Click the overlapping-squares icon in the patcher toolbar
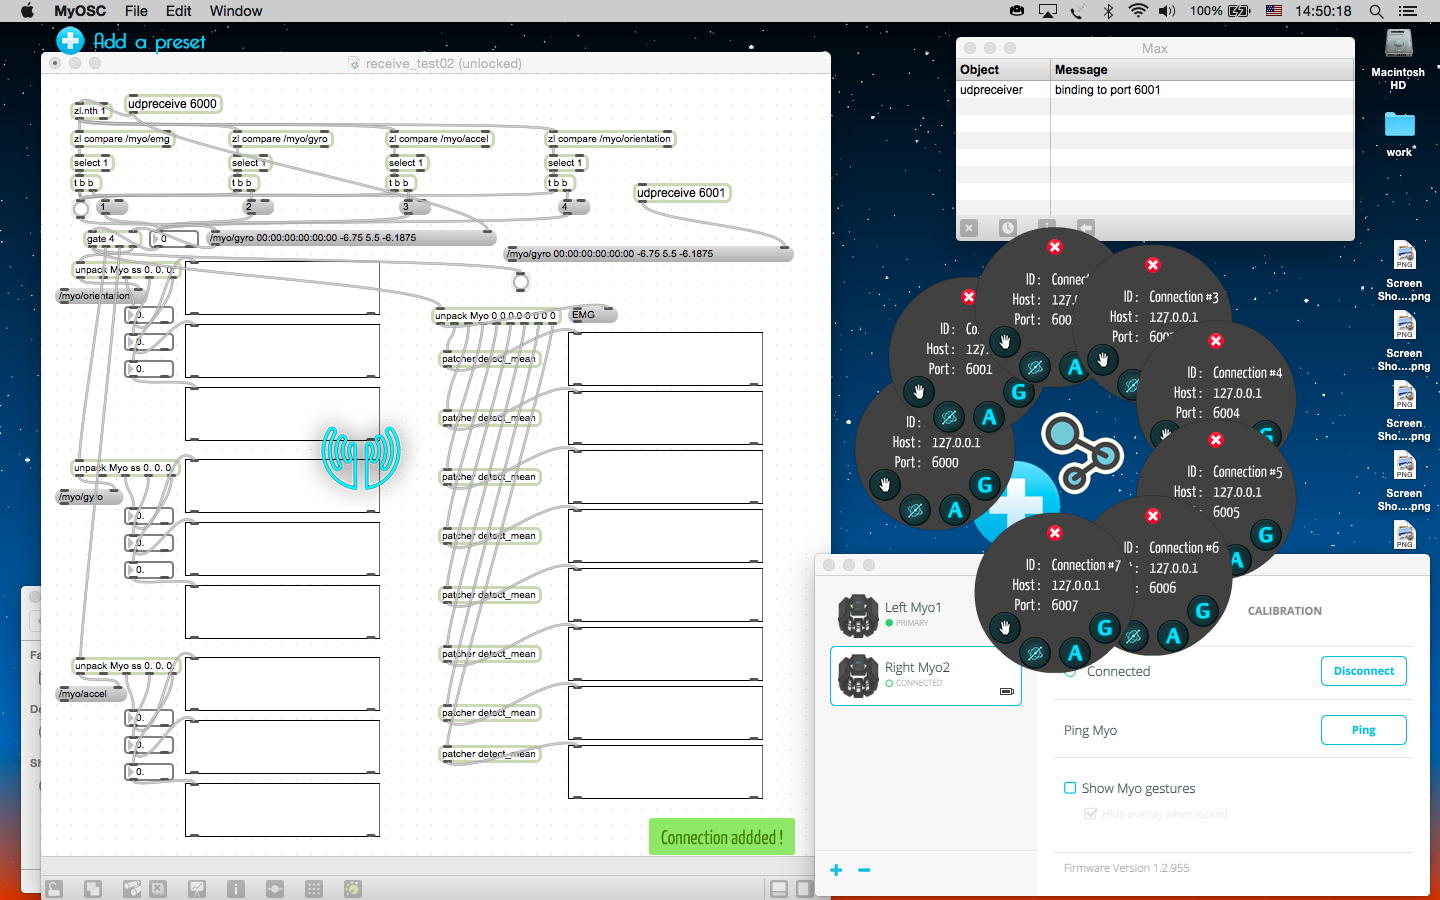Image resolution: width=1440 pixels, height=900 pixels. point(93,888)
